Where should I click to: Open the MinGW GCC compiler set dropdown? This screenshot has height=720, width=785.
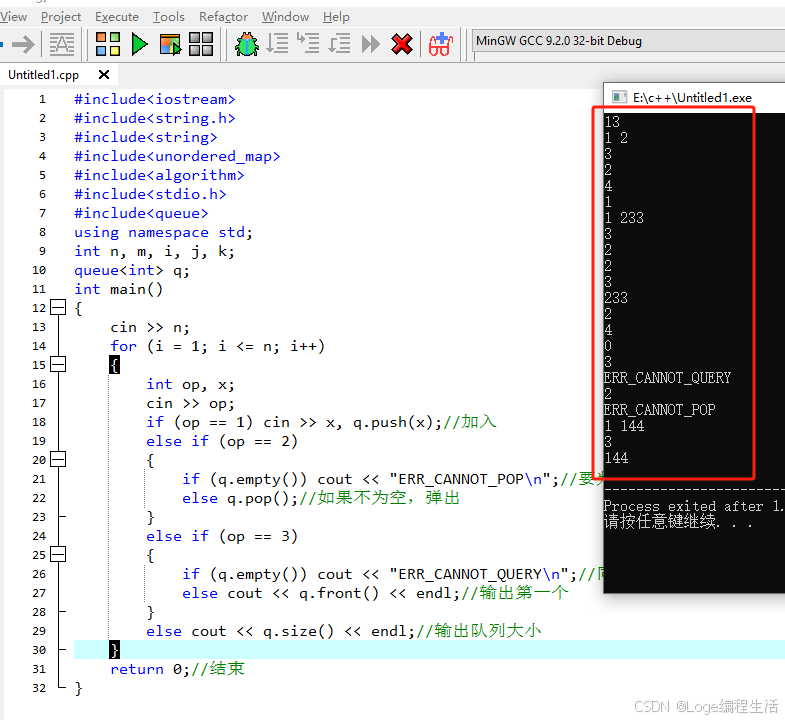[x=629, y=41]
